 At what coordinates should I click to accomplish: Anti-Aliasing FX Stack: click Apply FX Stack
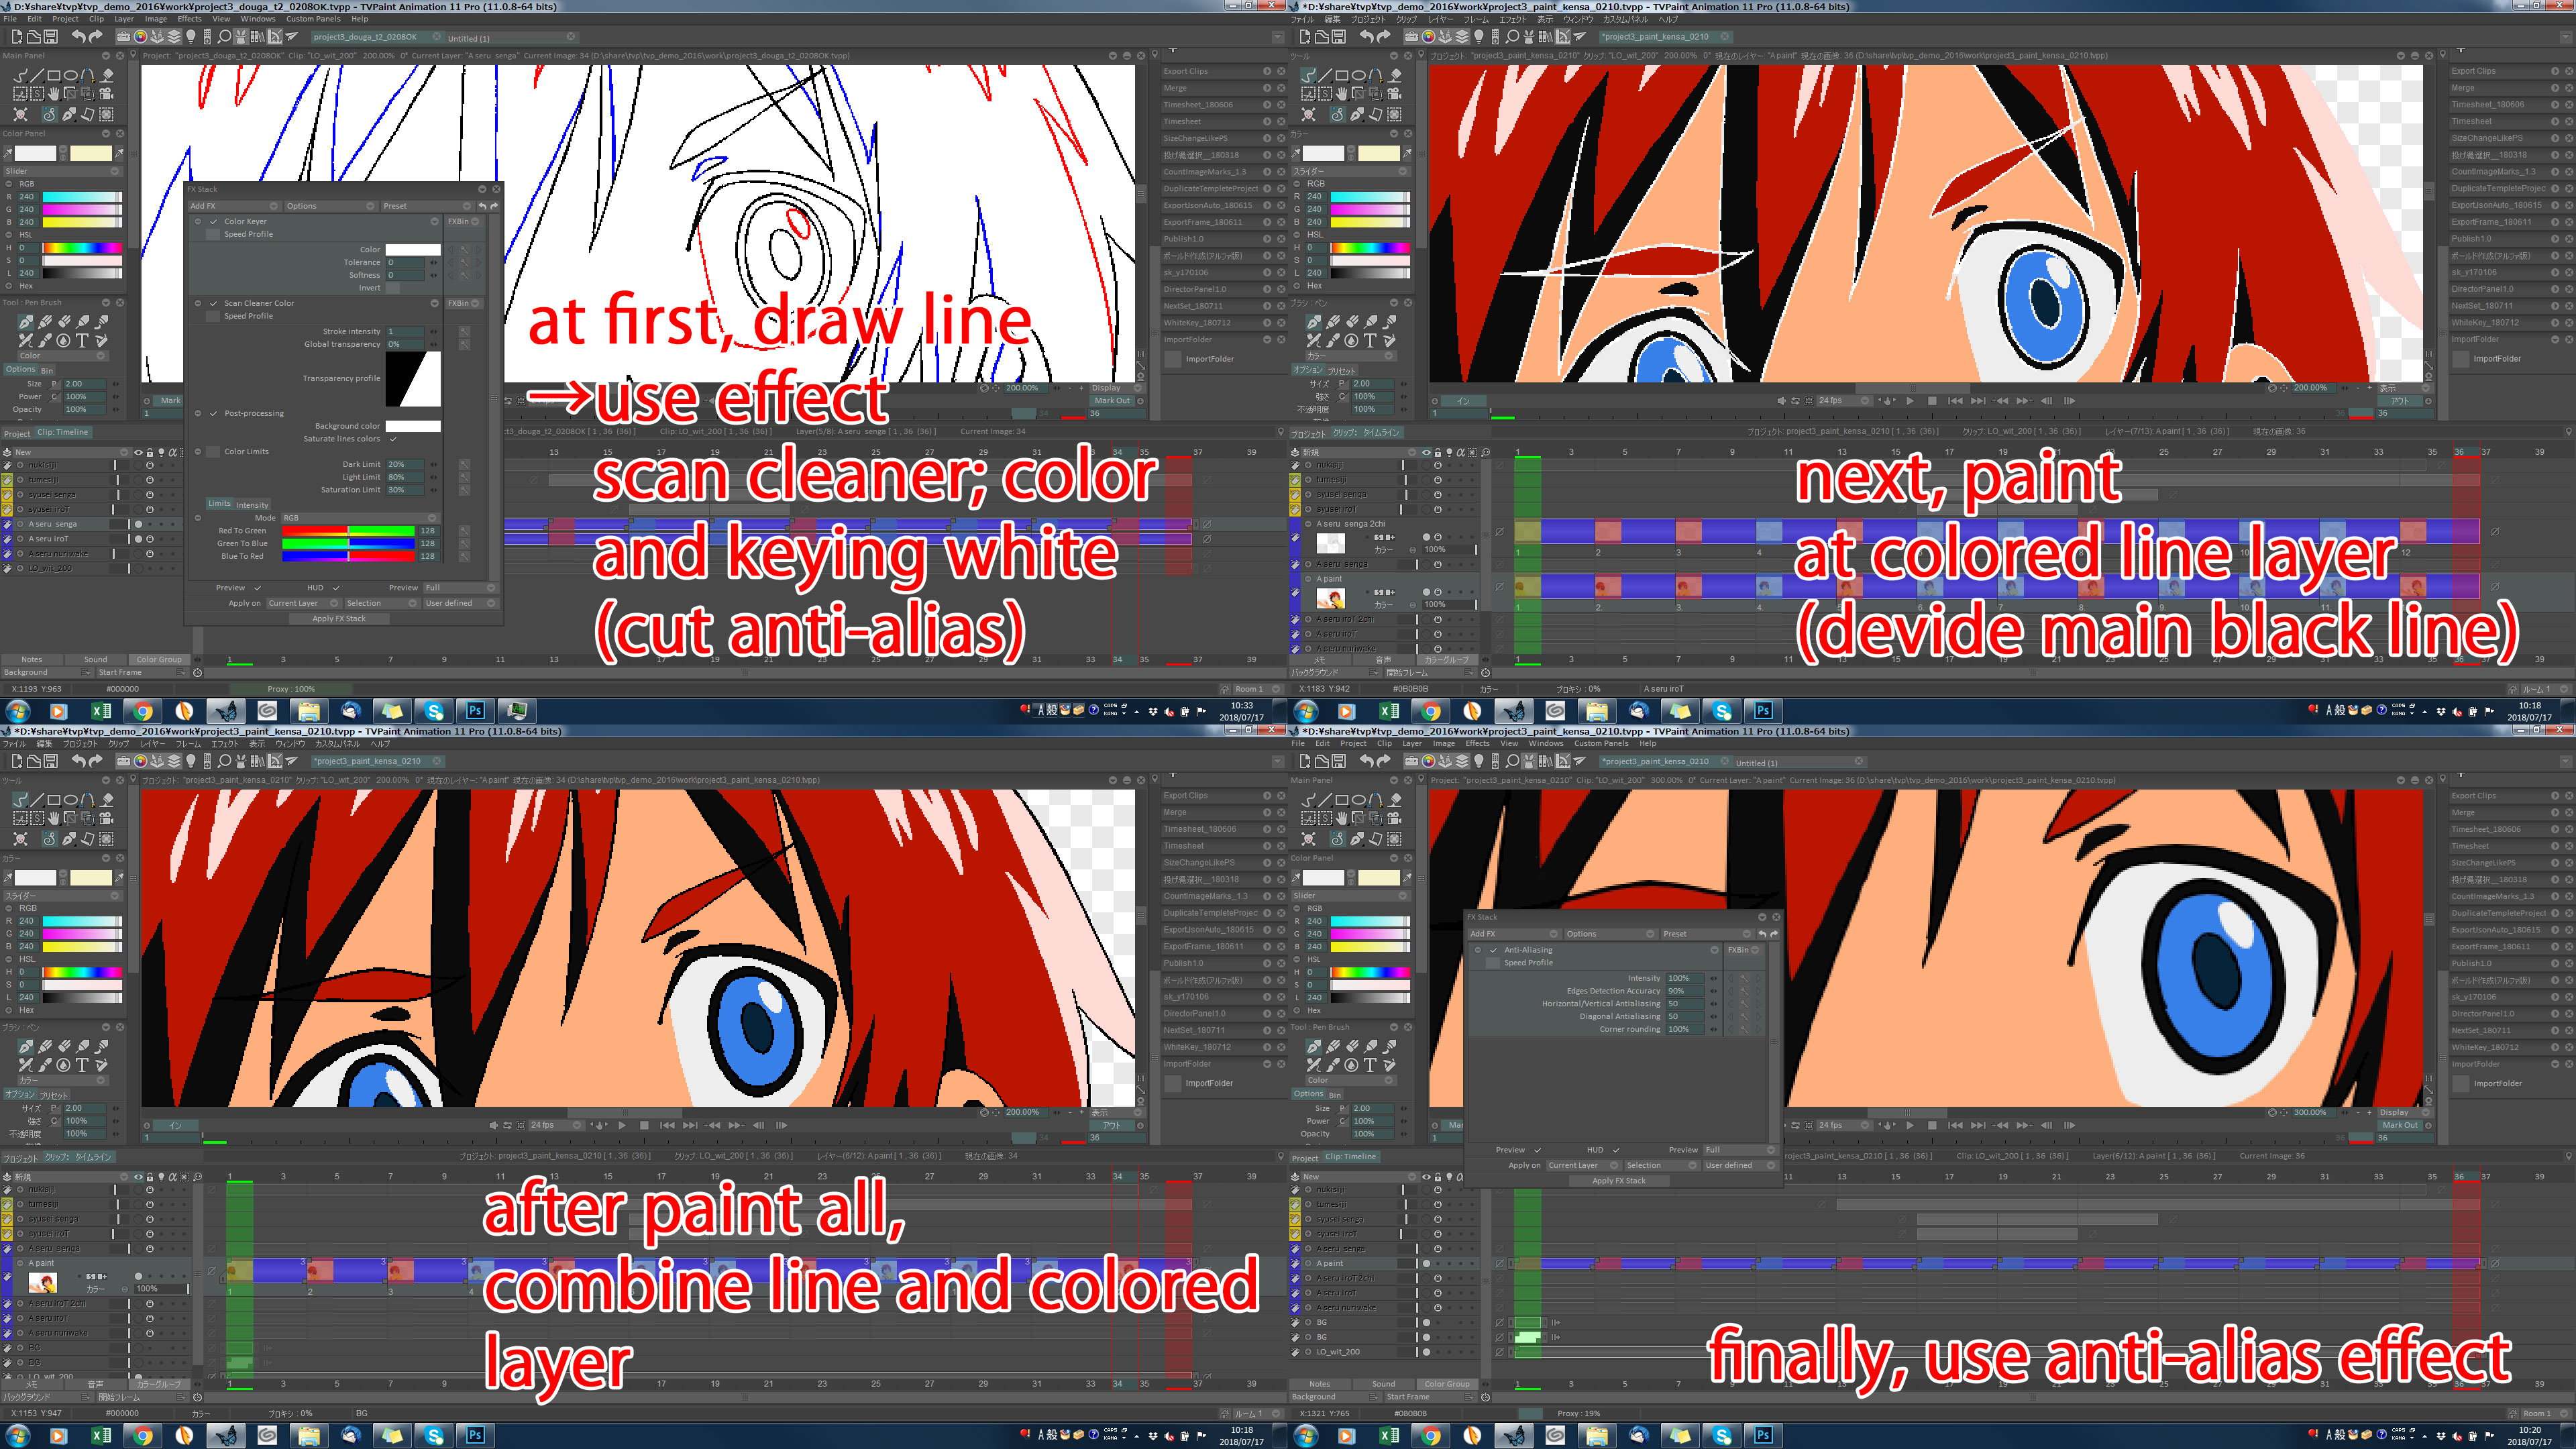1619,1181
